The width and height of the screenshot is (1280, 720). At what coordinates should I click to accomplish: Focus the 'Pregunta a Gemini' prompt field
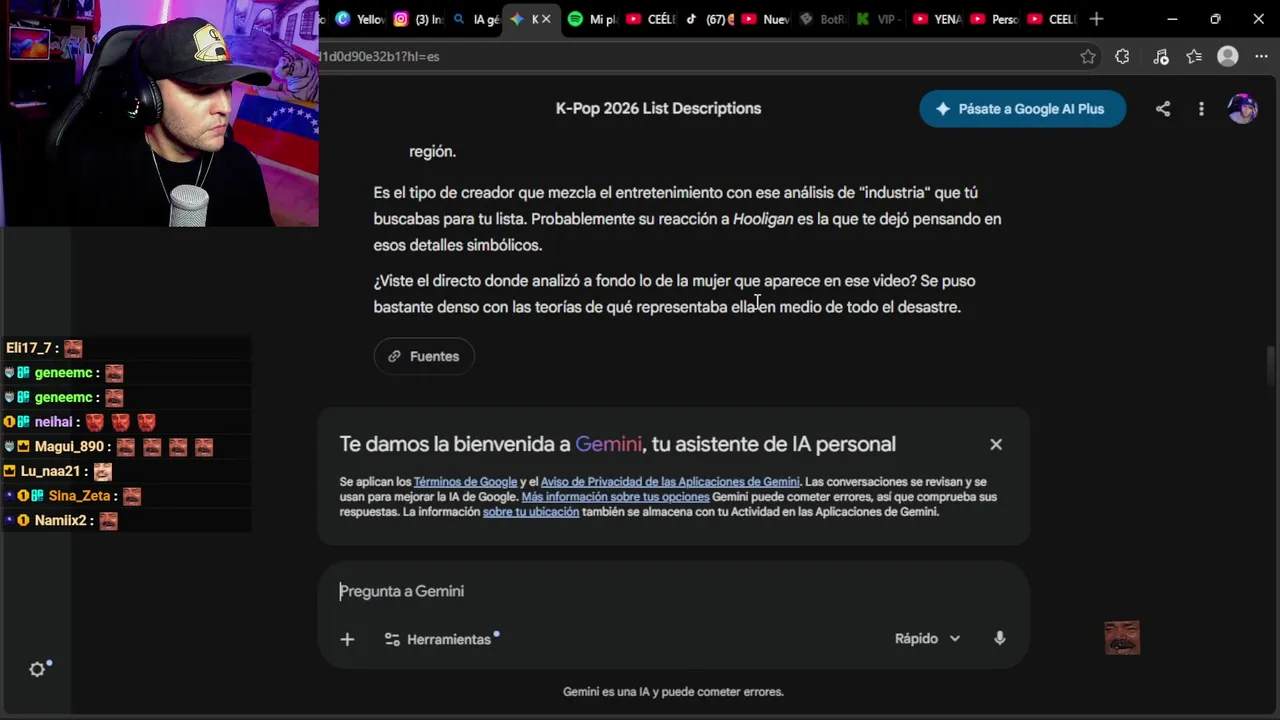click(672, 591)
